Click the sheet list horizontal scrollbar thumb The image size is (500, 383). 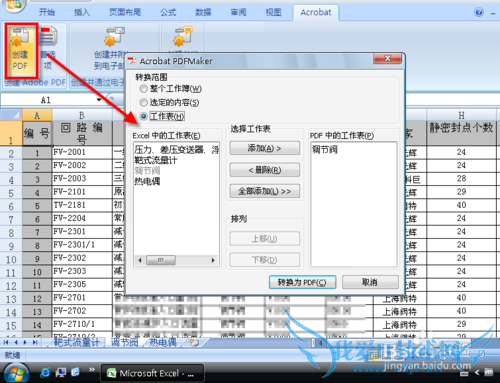point(161,260)
